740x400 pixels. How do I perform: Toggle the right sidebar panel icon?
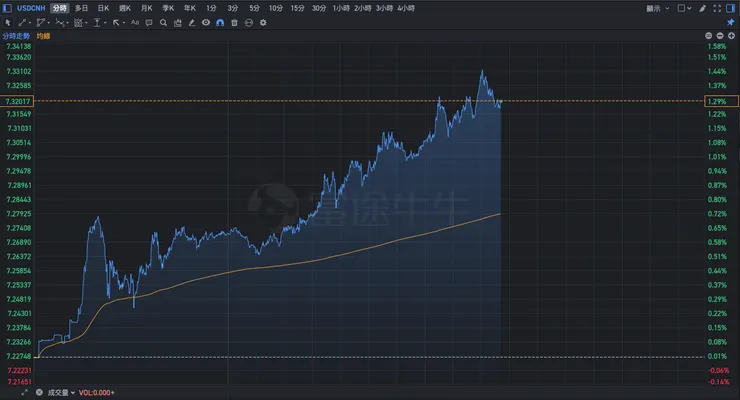tap(731, 8)
